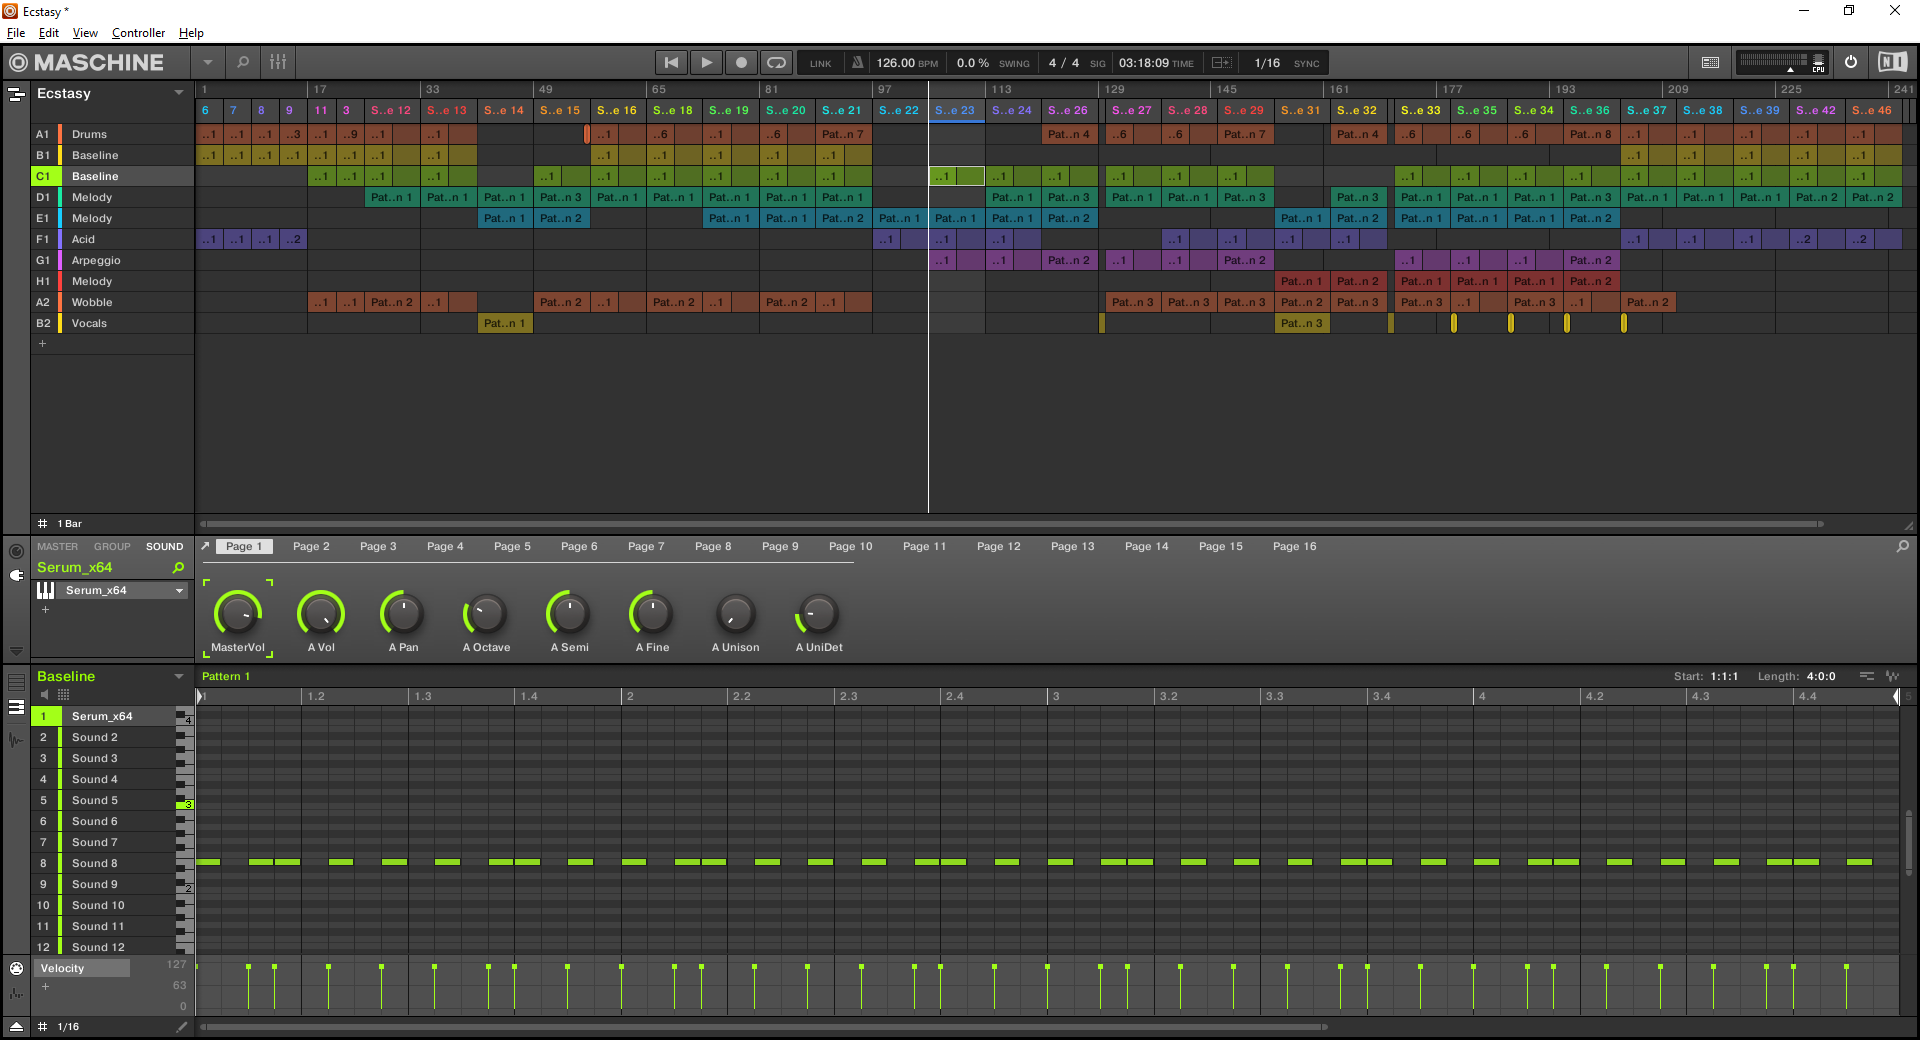Toggle the LINK sync button
Screen dimensions: 1920x1040
[x=820, y=63]
